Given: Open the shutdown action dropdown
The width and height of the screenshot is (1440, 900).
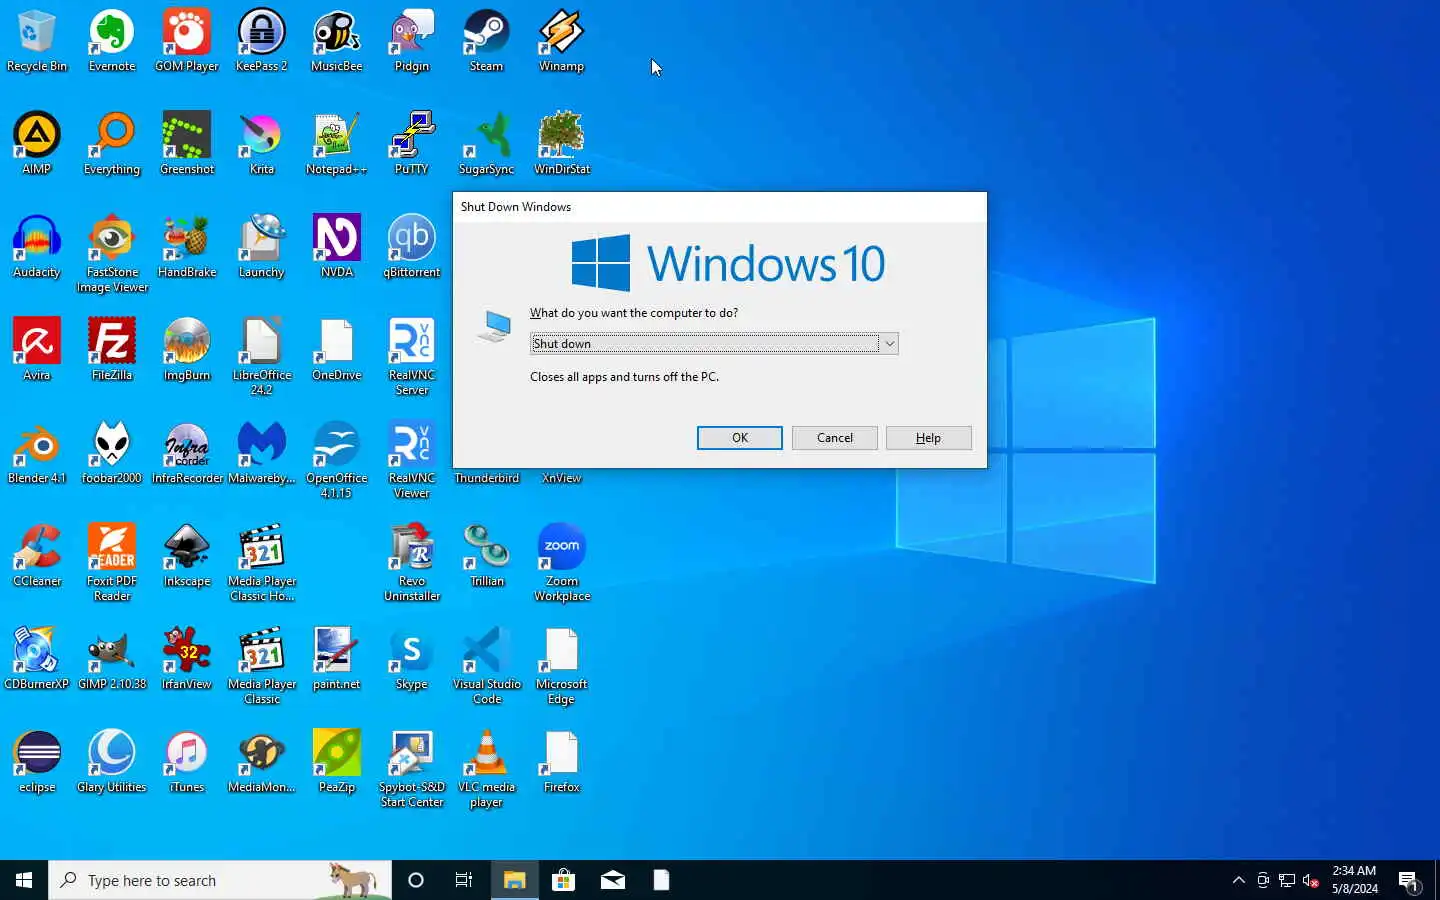Looking at the screenshot, I should point(714,343).
